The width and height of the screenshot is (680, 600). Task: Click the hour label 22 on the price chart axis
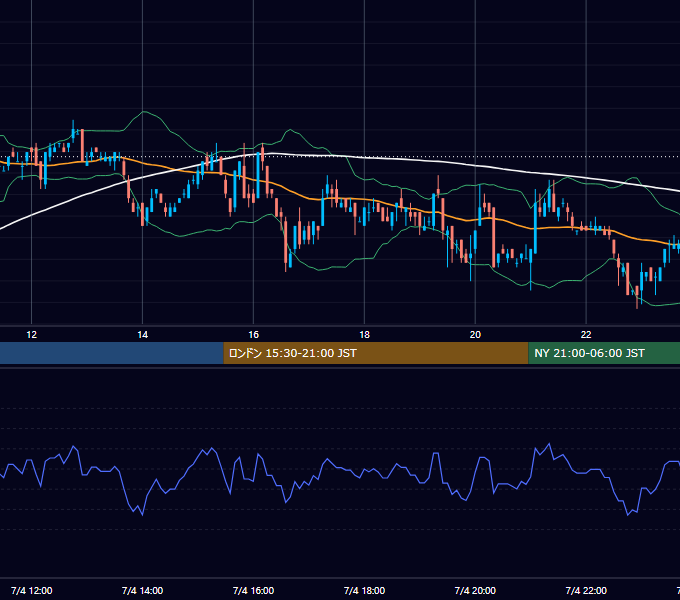click(x=586, y=335)
